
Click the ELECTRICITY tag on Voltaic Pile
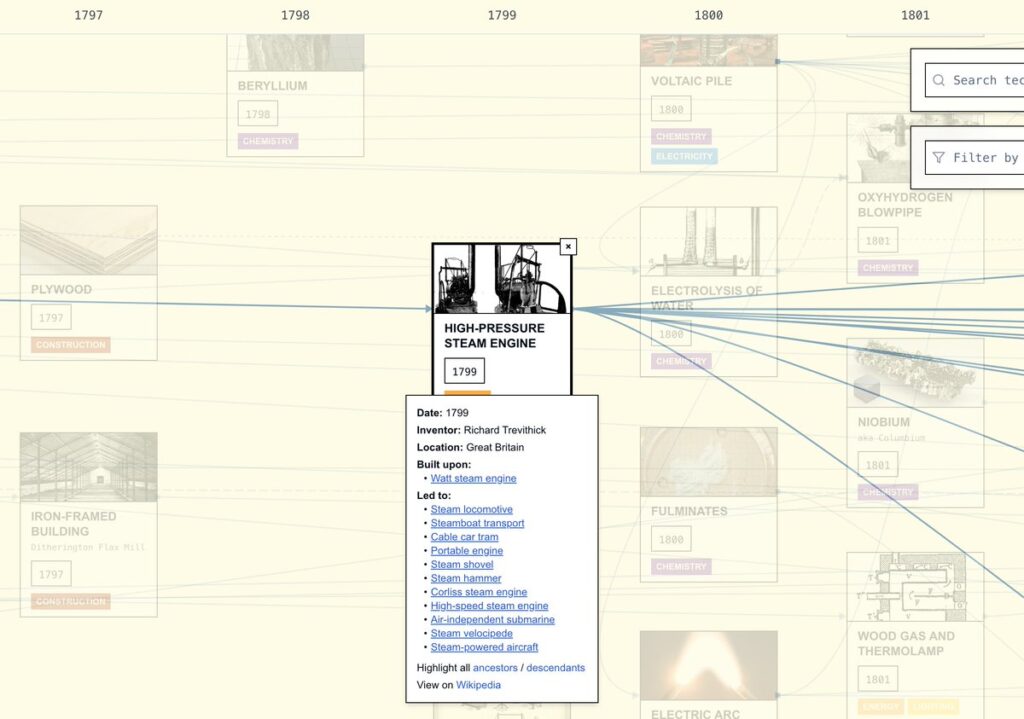[x=683, y=156]
